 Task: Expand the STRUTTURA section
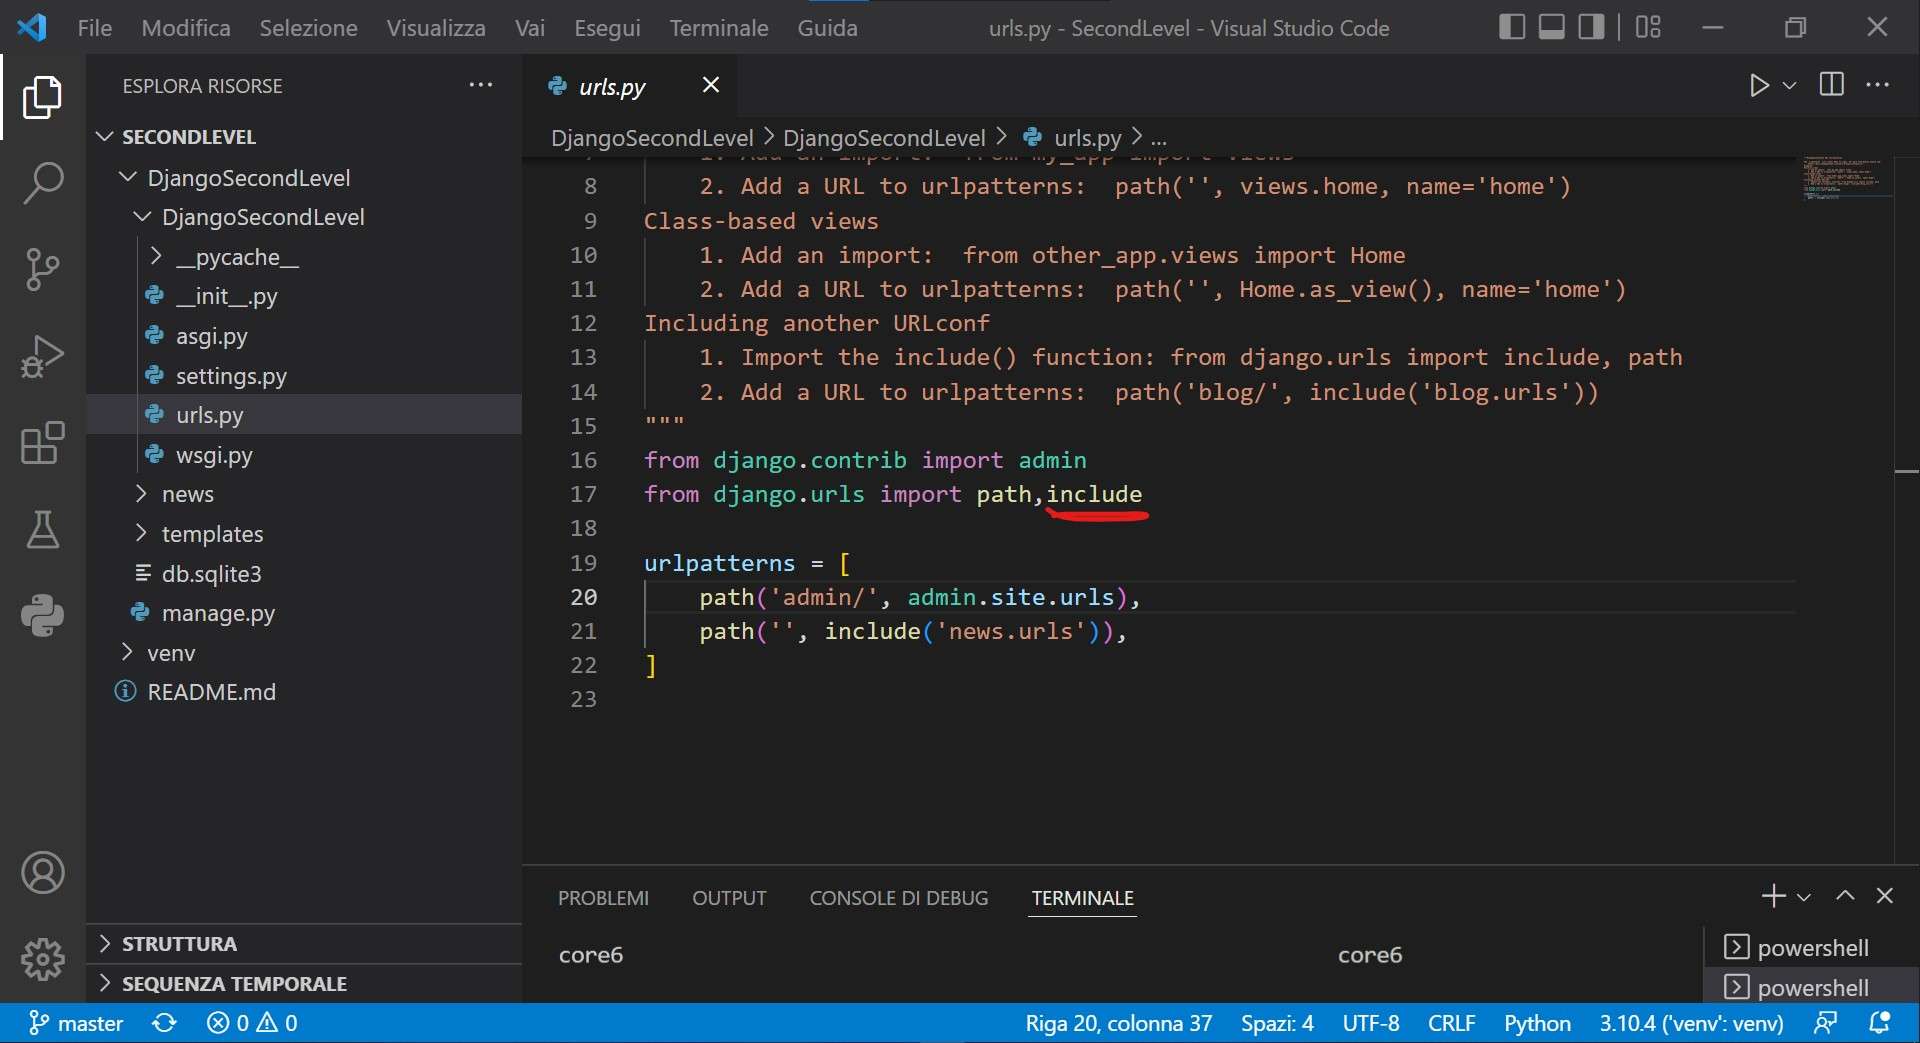[x=304, y=944]
